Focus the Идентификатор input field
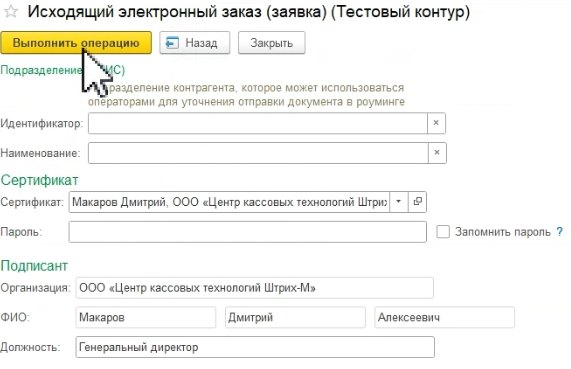 (257, 123)
